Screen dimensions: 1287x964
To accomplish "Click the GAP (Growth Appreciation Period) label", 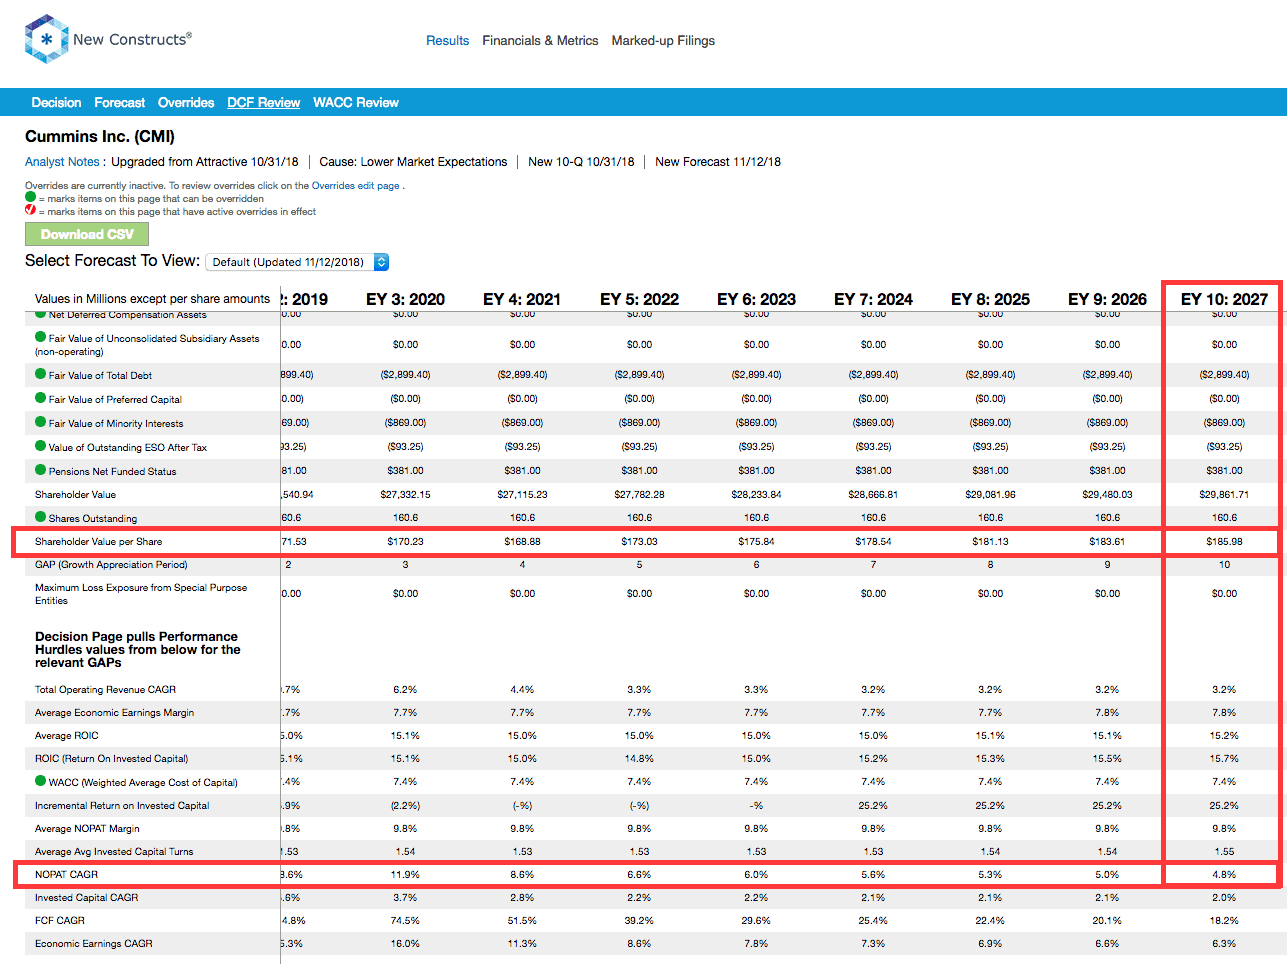I will point(111,564).
